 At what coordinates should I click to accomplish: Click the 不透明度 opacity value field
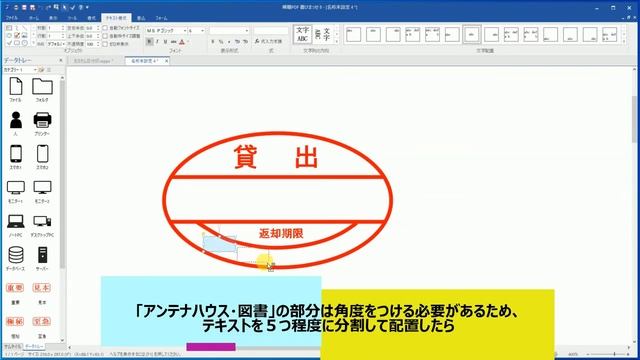click(91, 43)
